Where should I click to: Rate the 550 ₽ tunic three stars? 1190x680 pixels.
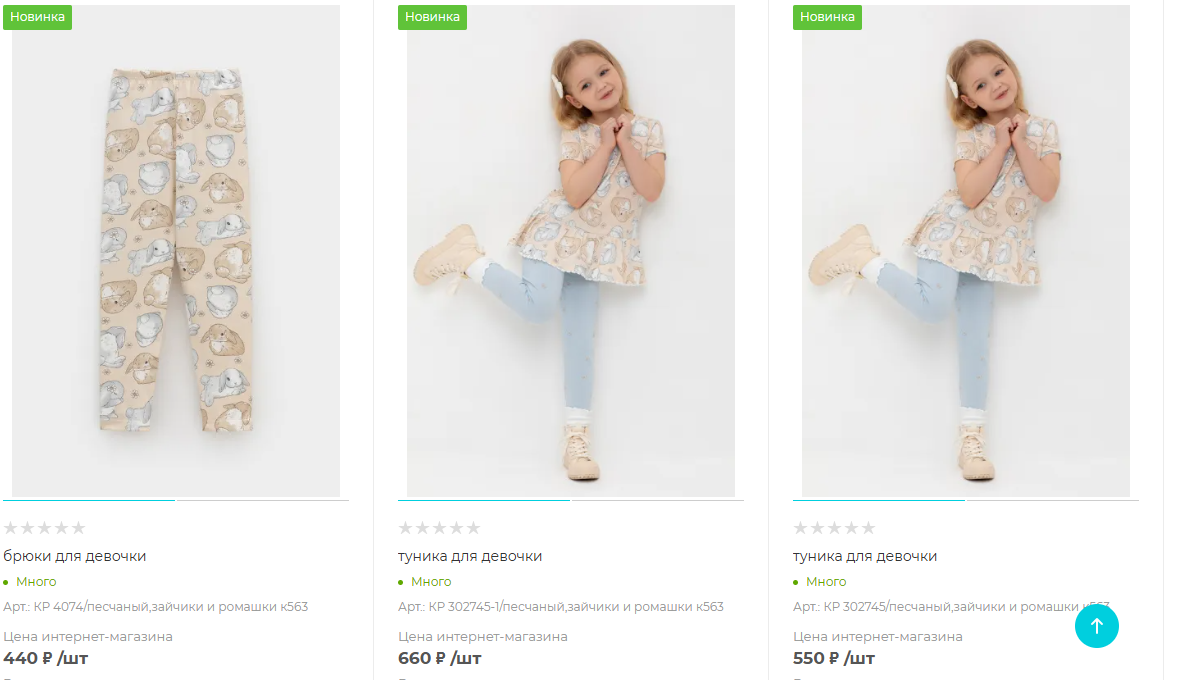click(x=834, y=528)
